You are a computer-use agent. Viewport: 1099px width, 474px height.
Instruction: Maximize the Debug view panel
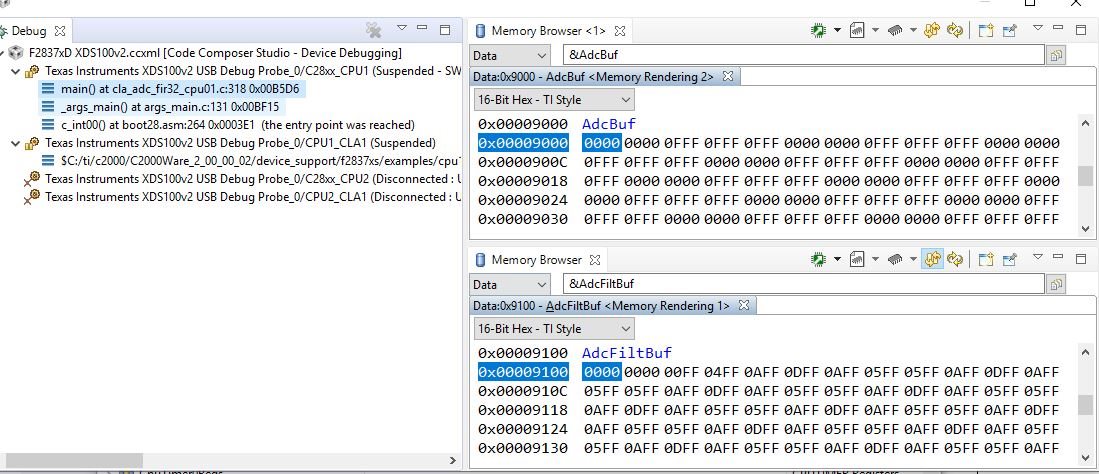pos(445,29)
